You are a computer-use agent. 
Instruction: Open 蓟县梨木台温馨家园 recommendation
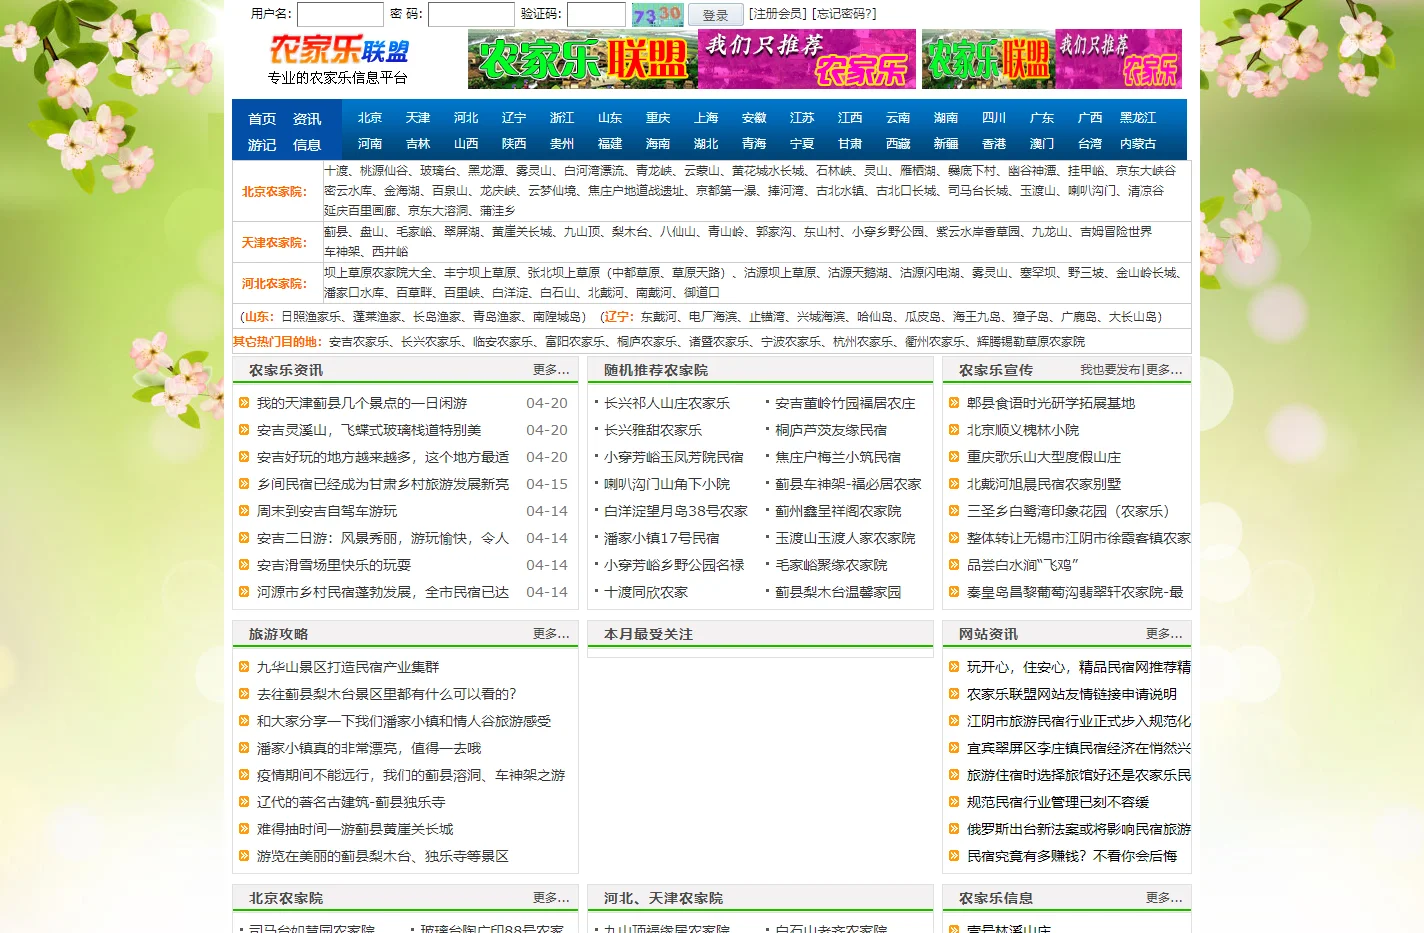pyautogui.click(x=838, y=592)
